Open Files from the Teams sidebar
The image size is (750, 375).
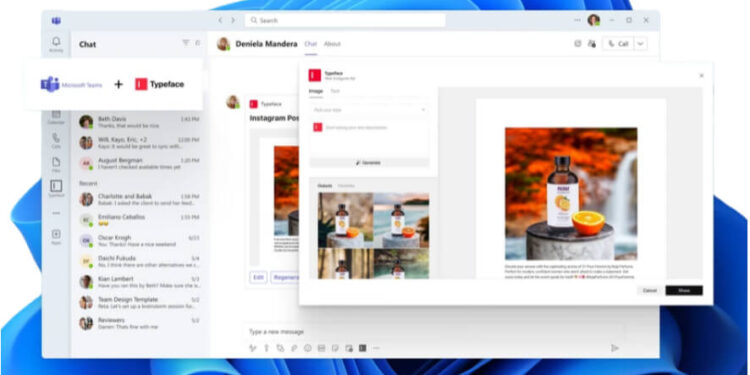56,165
